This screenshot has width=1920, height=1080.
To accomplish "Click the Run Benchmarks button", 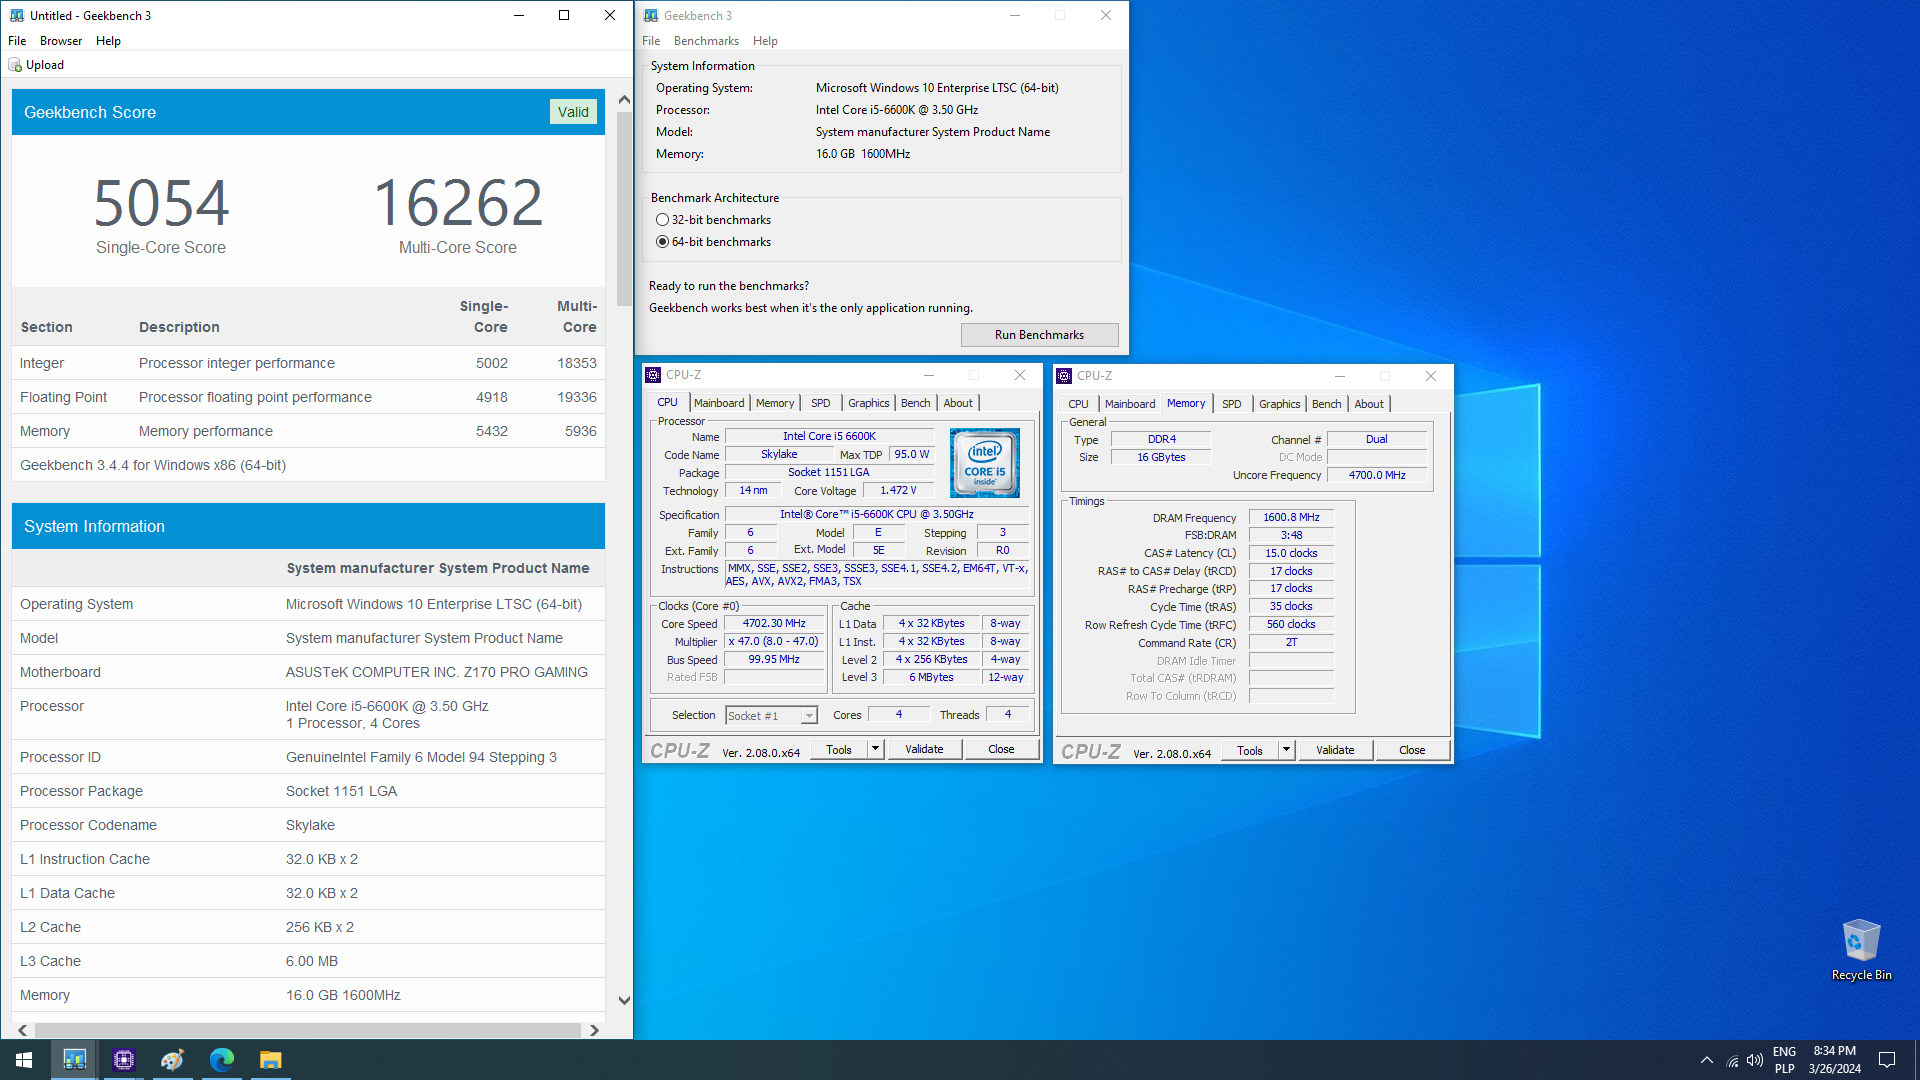I will point(1039,335).
